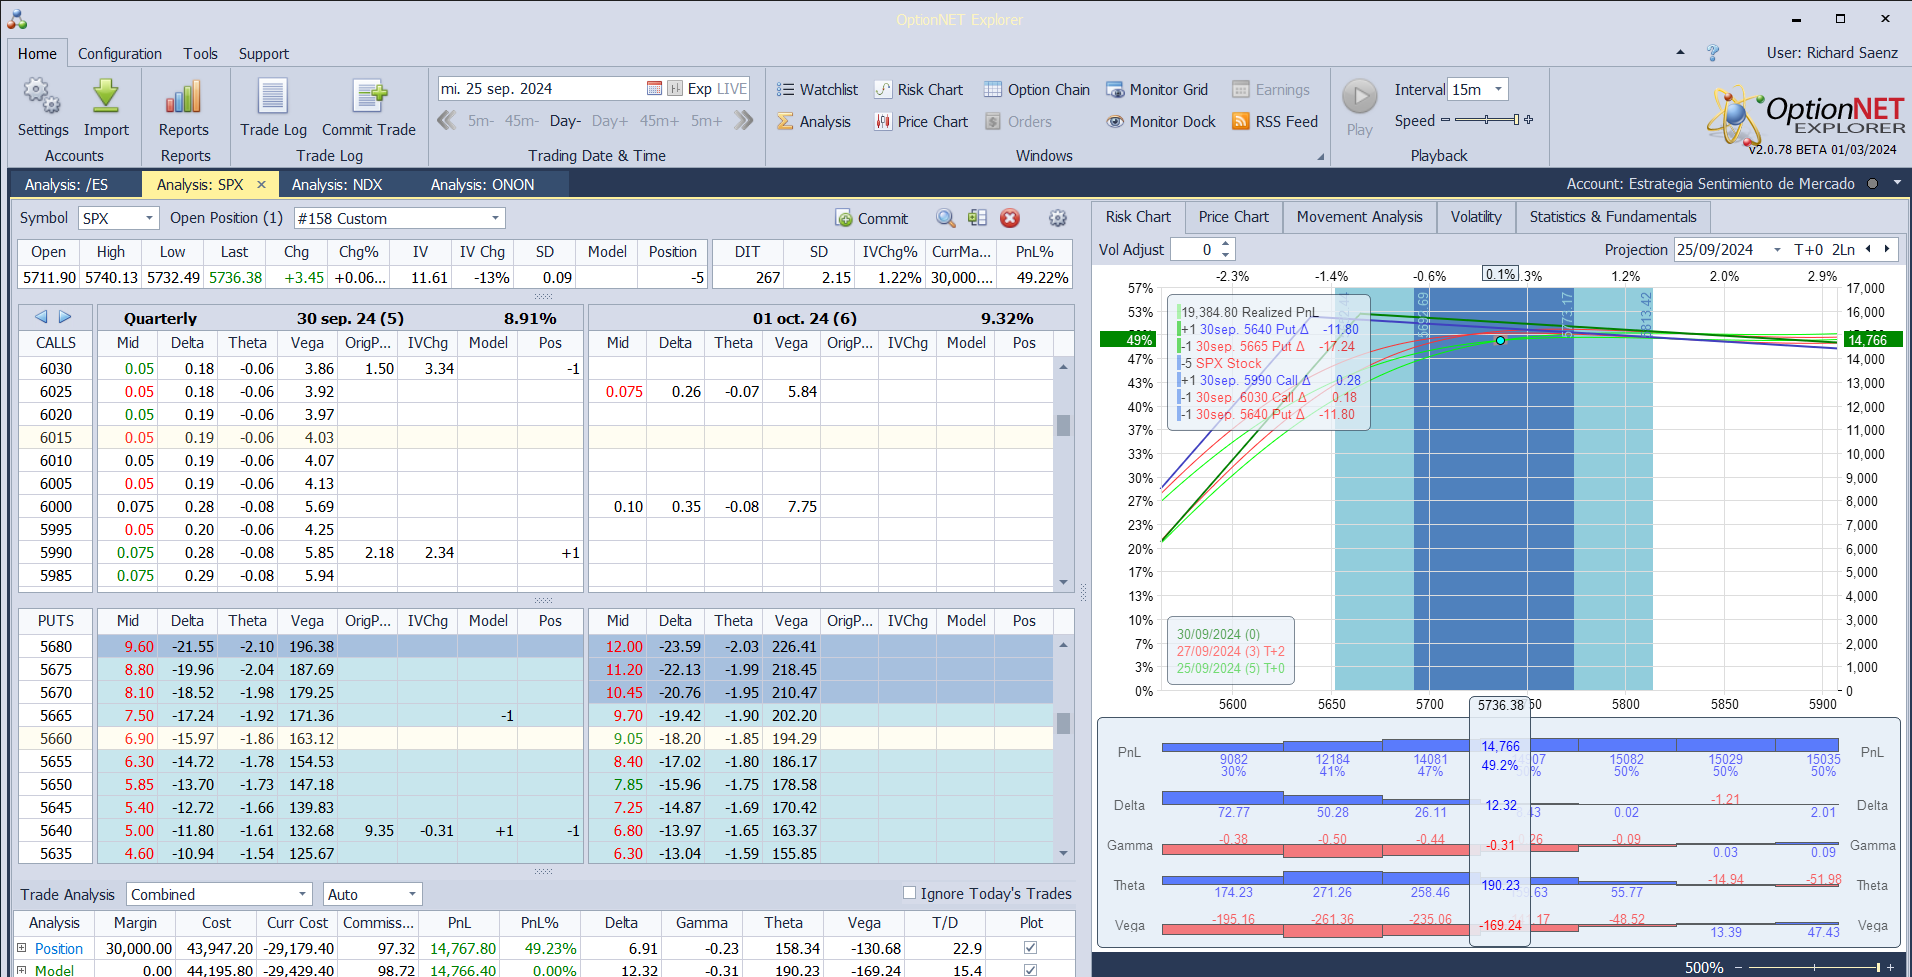Viewport: 1912px width, 977px height.
Task: Open the Tools ribbon tab
Action: tap(200, 54)
